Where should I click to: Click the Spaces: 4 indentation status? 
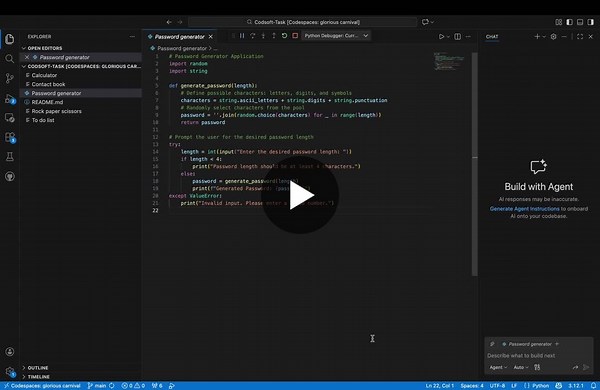tap(472, 385)
